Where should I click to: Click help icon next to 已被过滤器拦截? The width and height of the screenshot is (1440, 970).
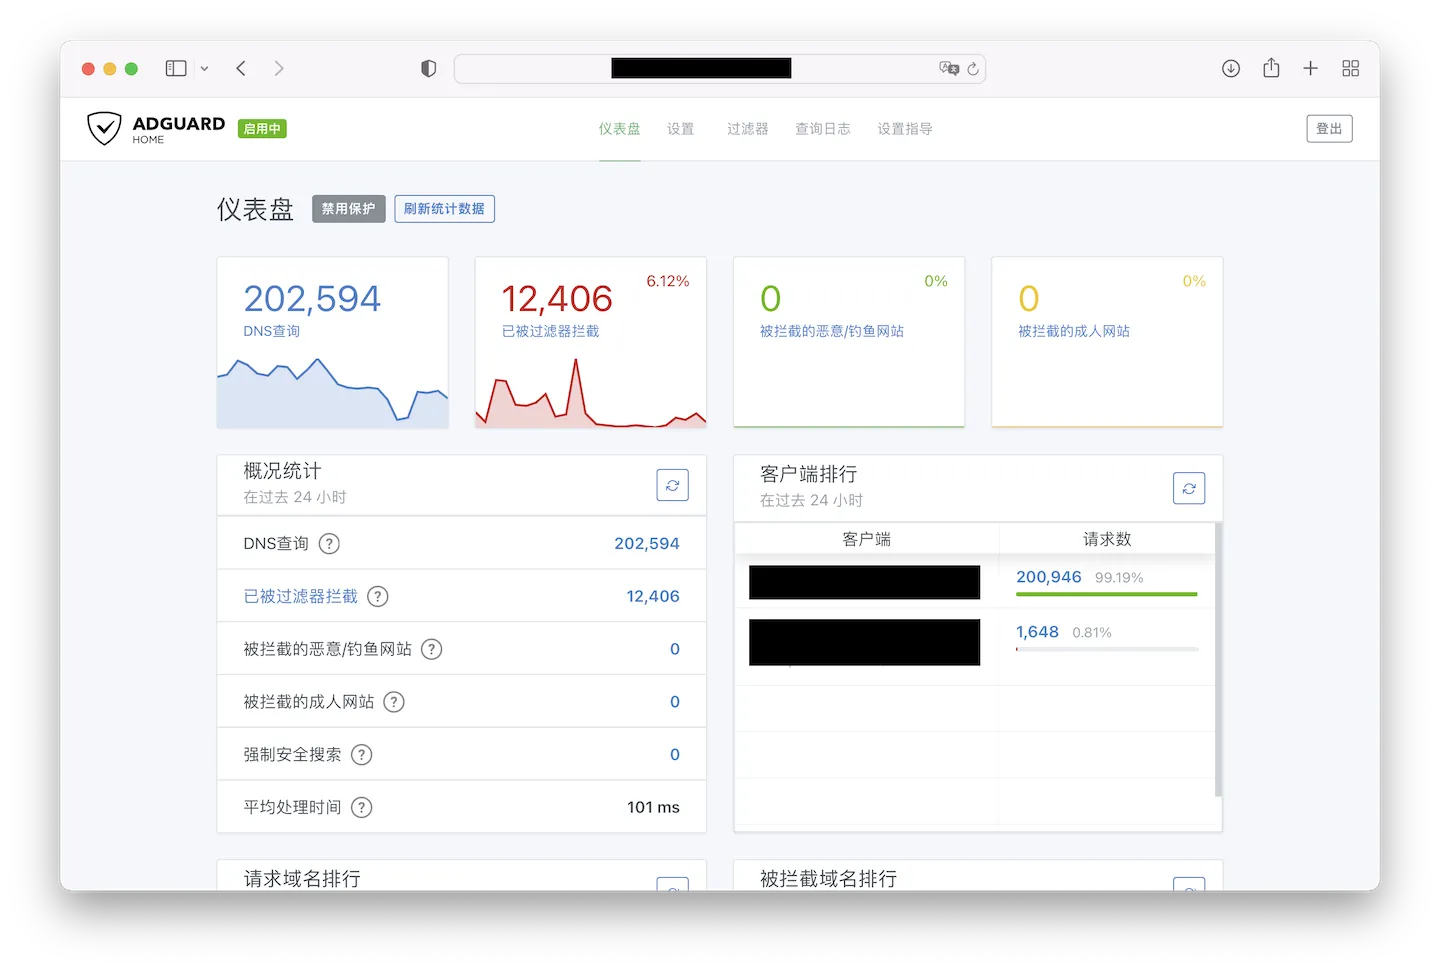point(377,597)
